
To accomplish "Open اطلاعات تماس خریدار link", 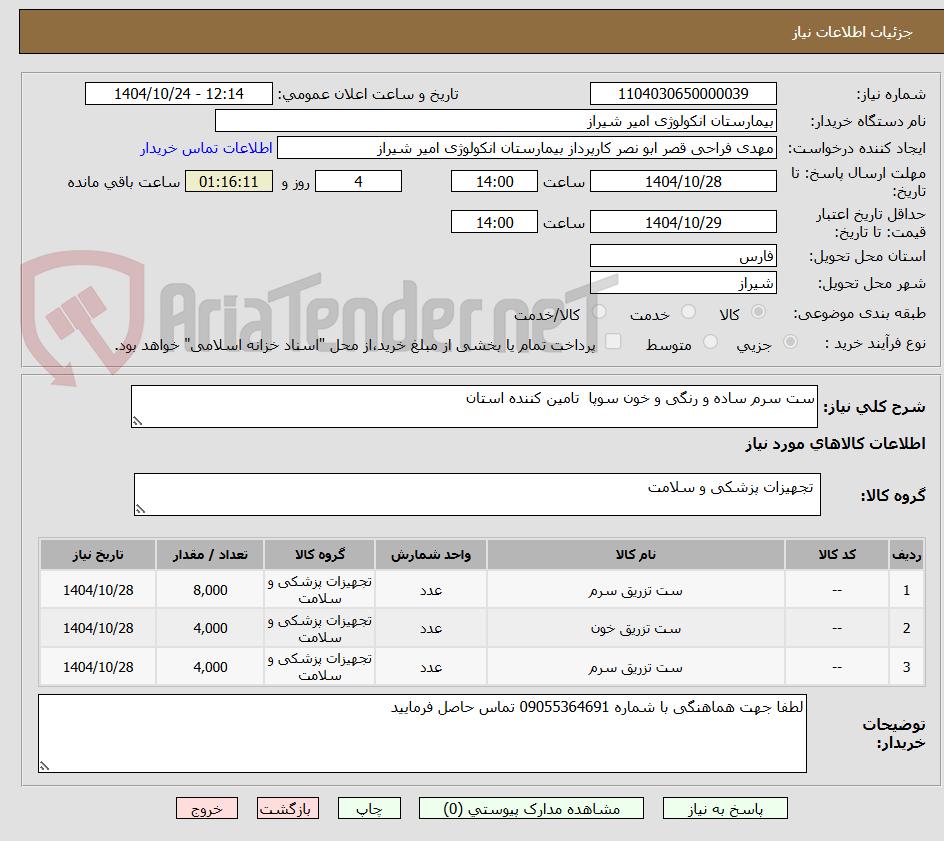I will click(206, 148).
